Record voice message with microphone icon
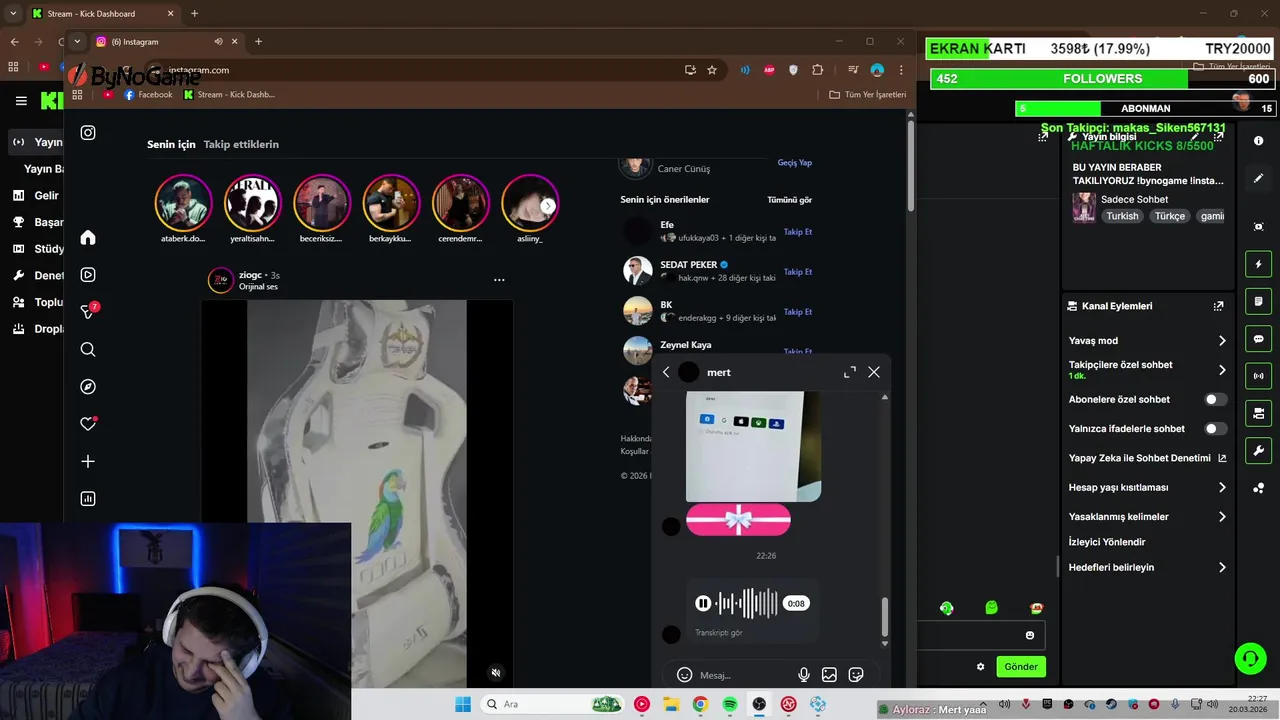This screenshot has height=720, width=1280. pos(804,675)
